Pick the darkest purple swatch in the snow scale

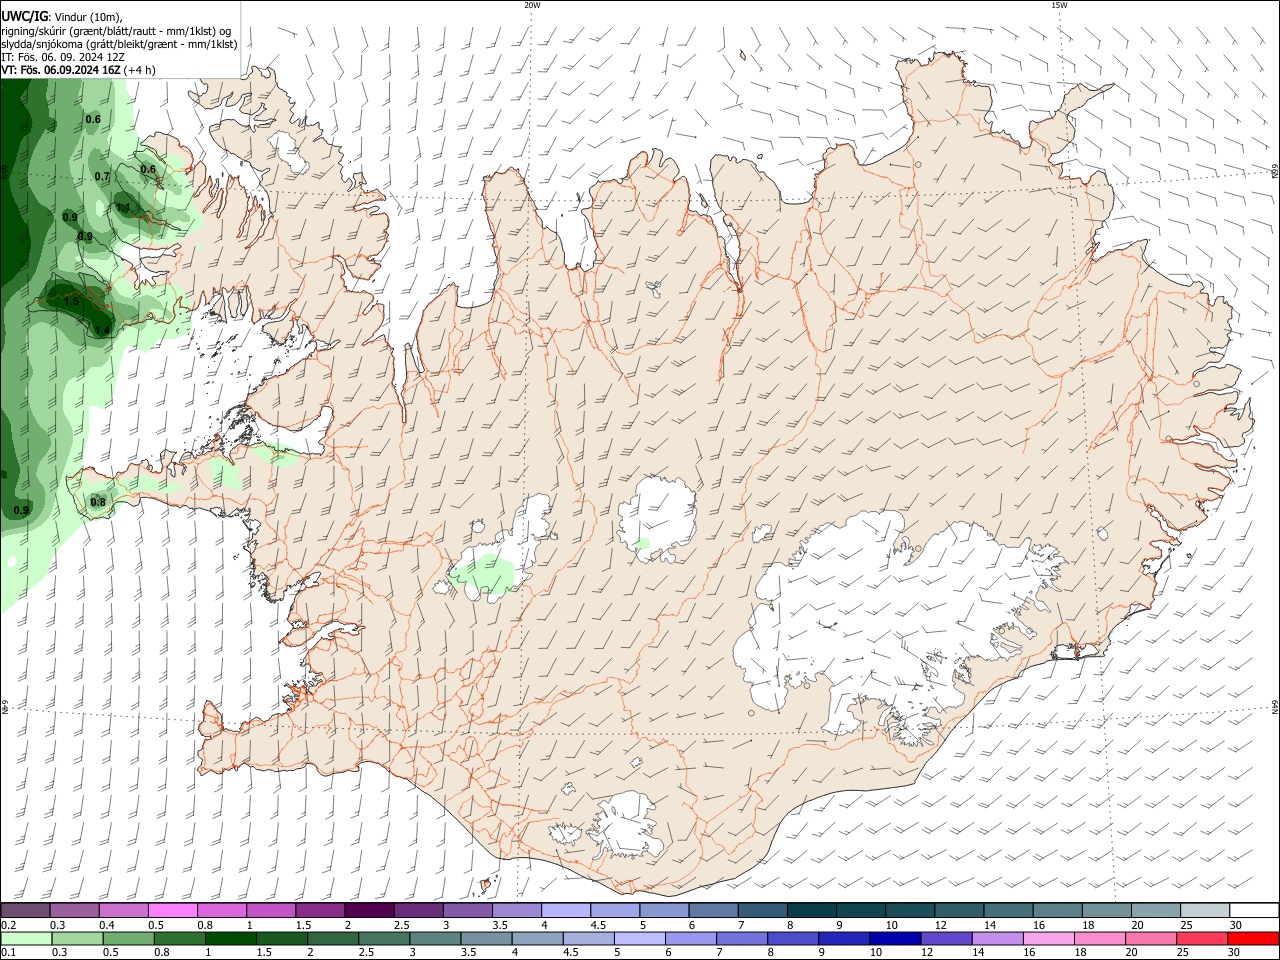click(x=368, y=910)
